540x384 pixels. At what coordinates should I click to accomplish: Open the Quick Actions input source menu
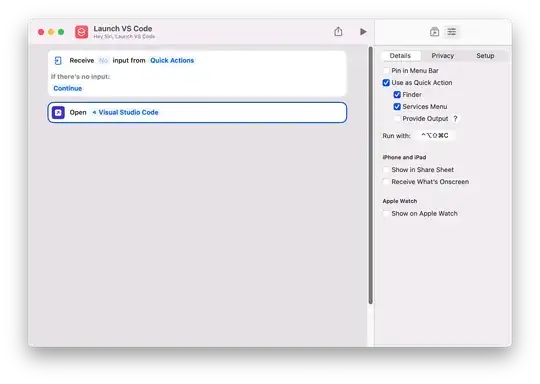[172, 61]
